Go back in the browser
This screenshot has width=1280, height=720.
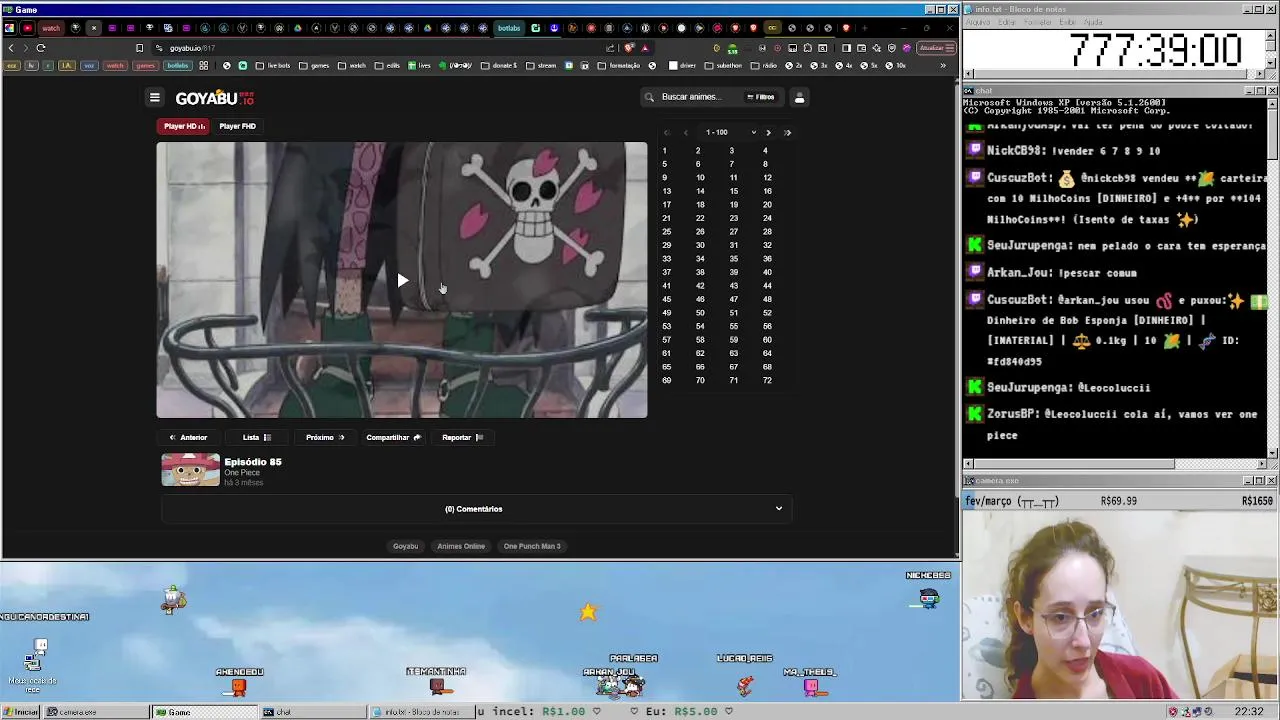point(11,48)
